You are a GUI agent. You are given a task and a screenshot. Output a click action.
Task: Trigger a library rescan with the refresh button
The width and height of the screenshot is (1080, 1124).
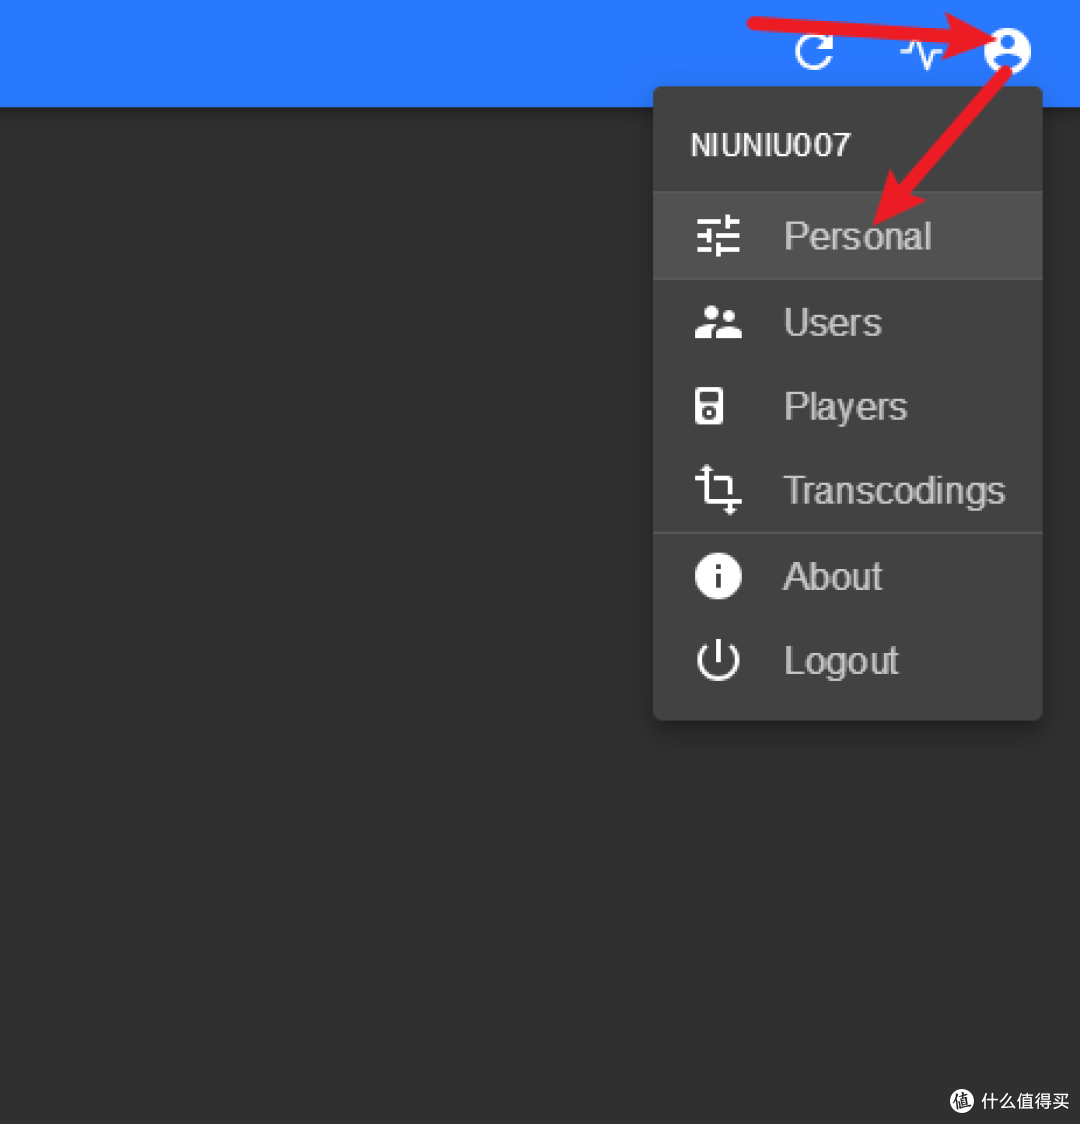pyautogui.click(x=813, y=53)
